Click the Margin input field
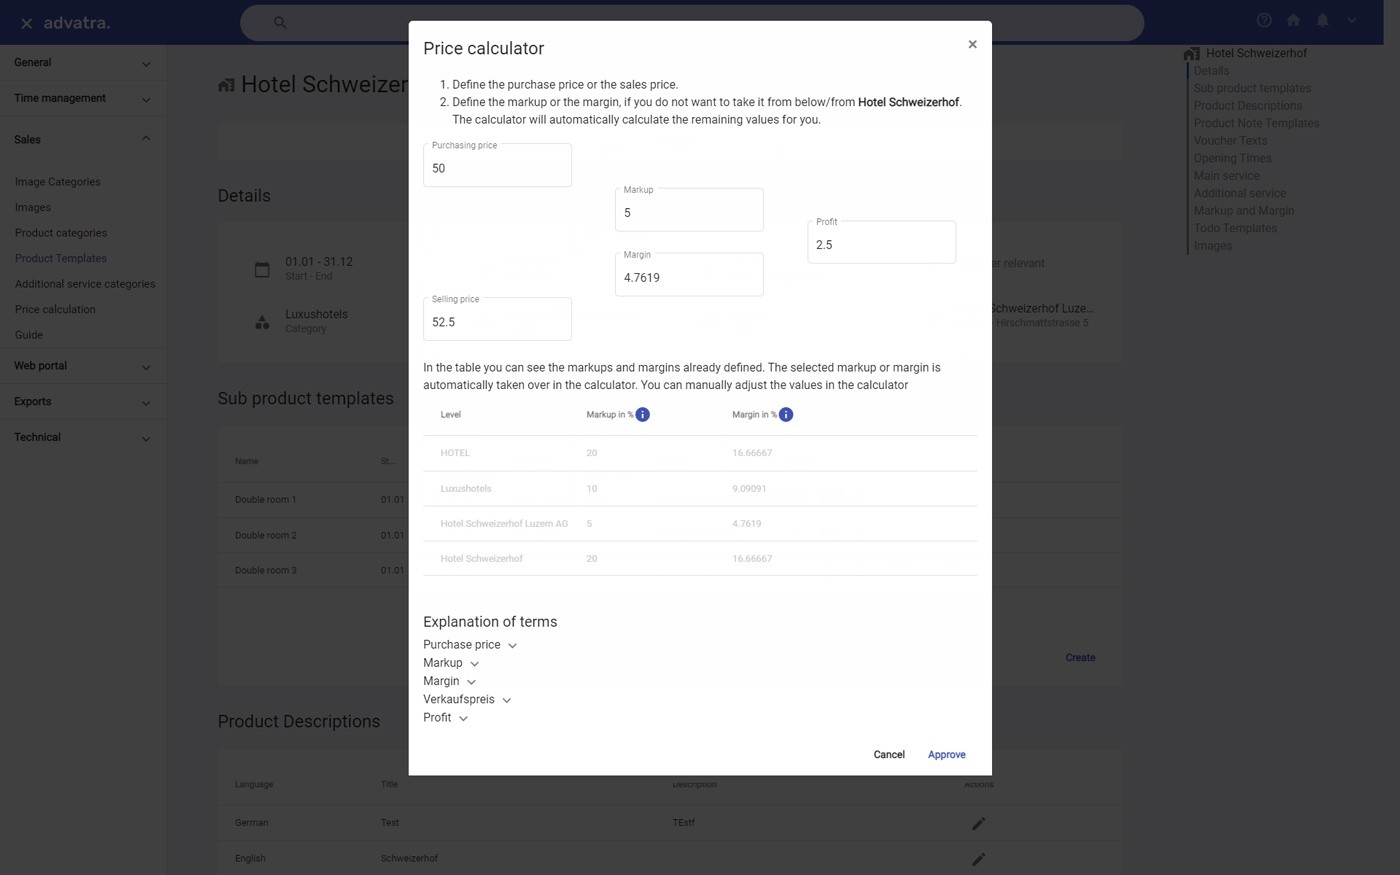 (689, 275)
